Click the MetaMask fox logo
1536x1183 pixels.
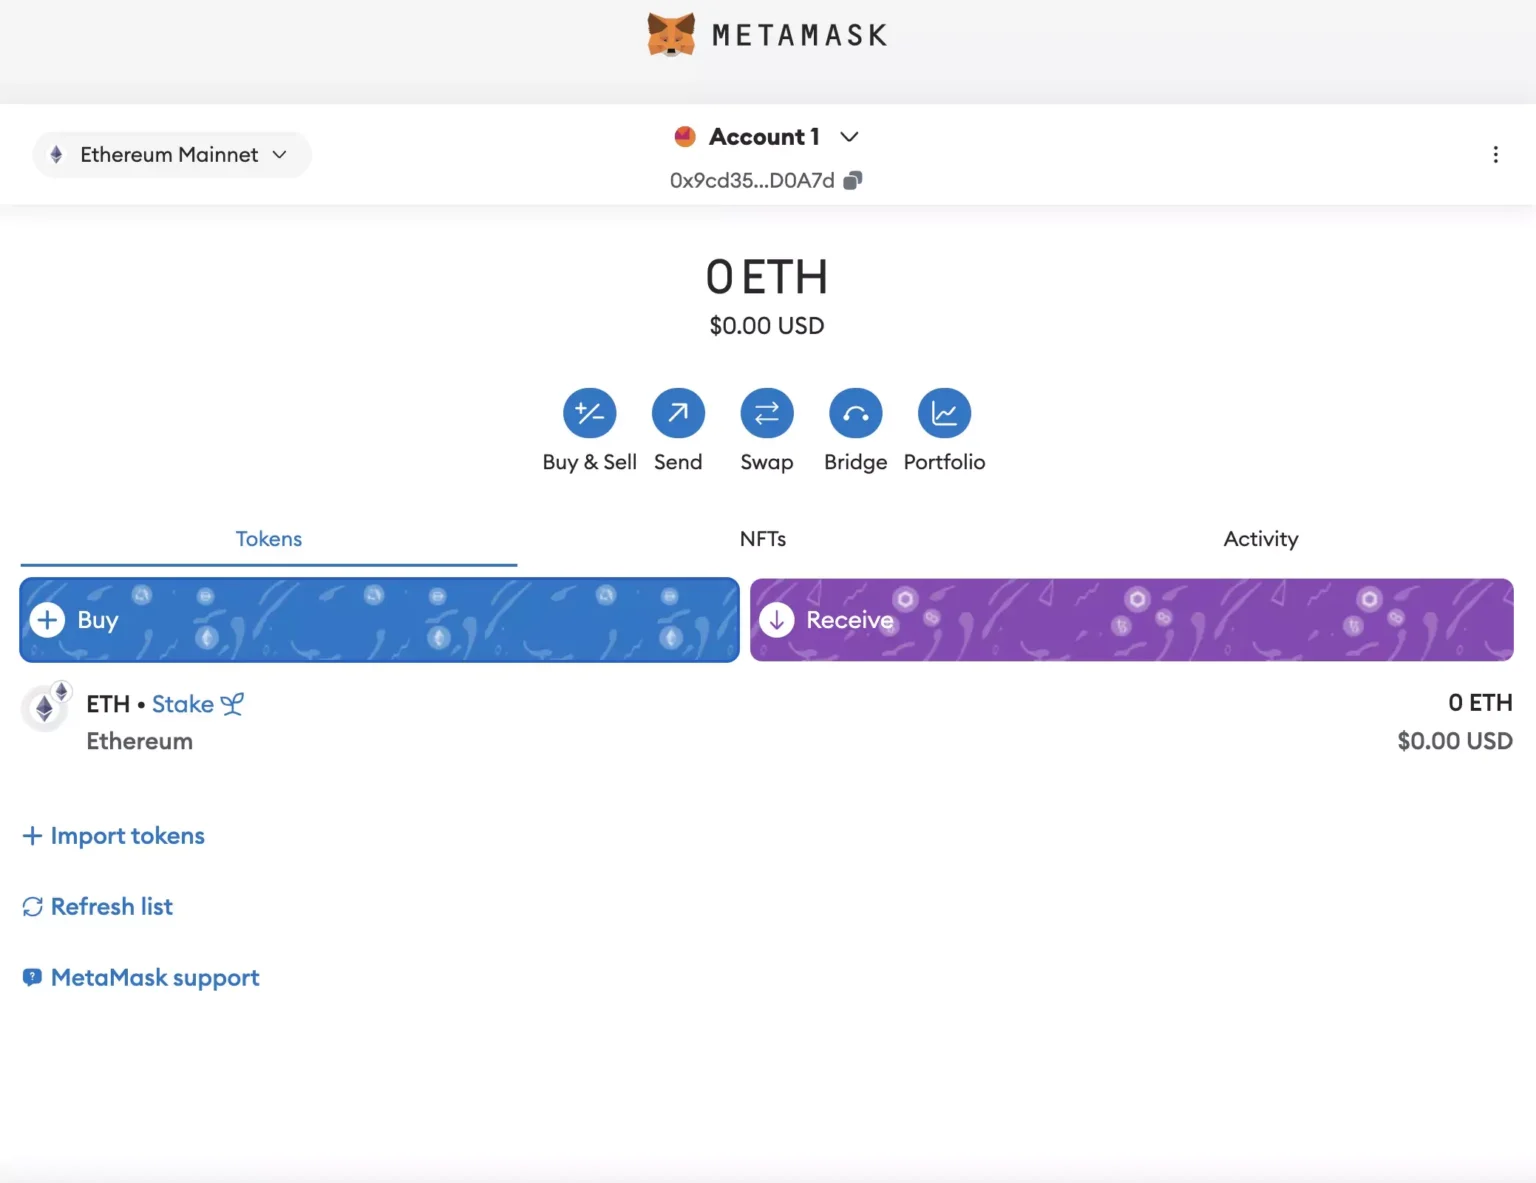[671, 35]
